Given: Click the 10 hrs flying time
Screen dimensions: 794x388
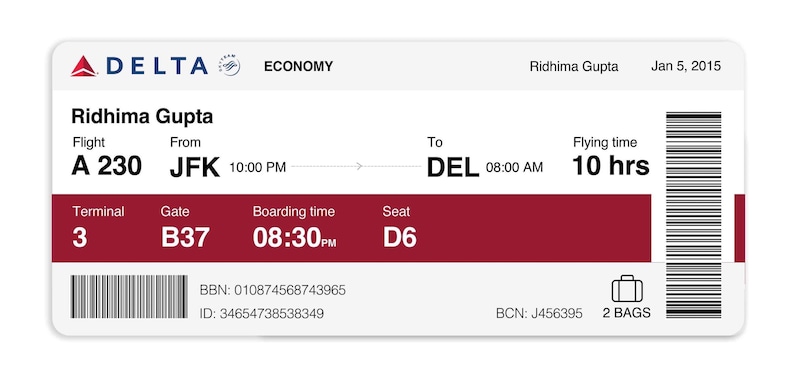Looking at the screenshot, I should click(611, 166).
